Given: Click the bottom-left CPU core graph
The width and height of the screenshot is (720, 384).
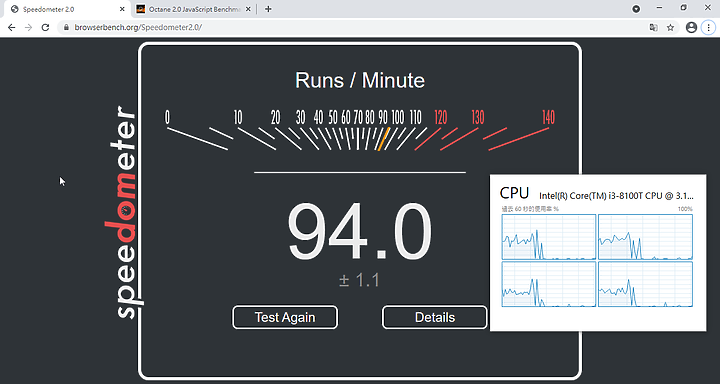Looking at the screenshot, I should 549,284.
